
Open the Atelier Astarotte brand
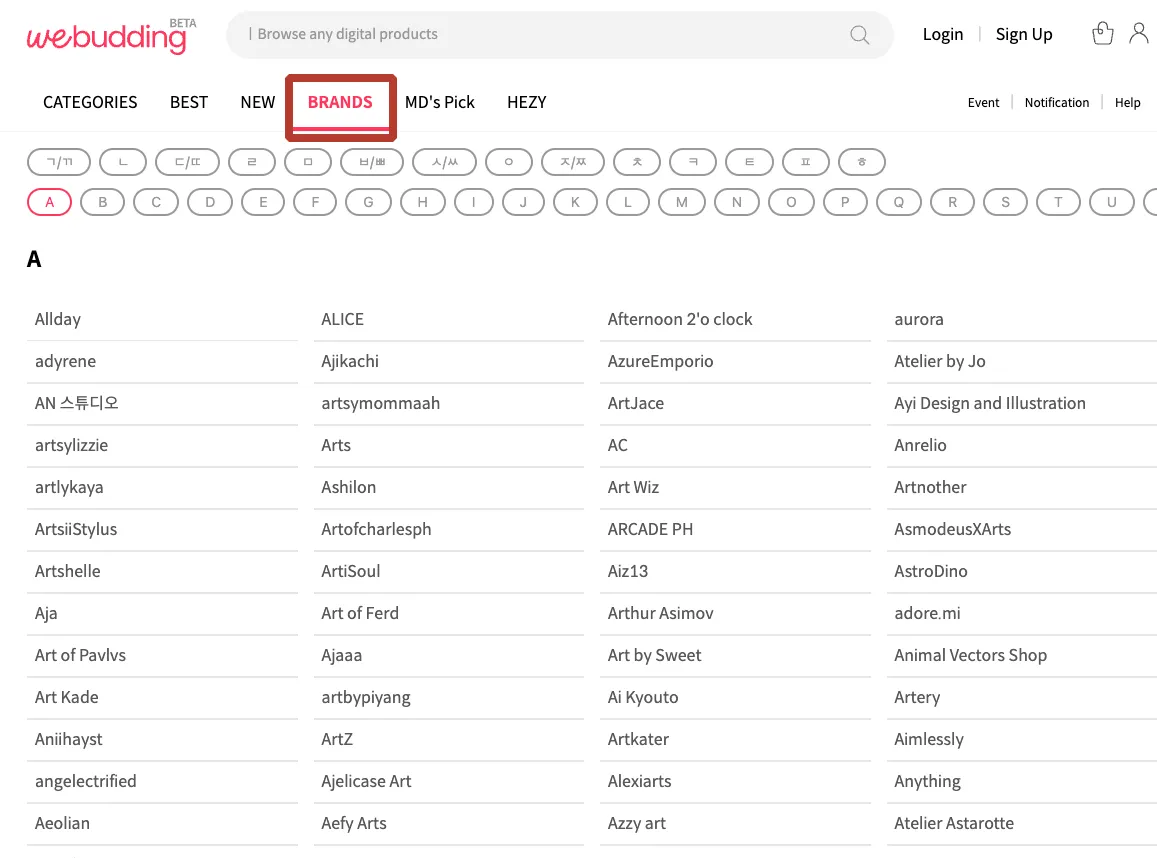pos(1022,824)
